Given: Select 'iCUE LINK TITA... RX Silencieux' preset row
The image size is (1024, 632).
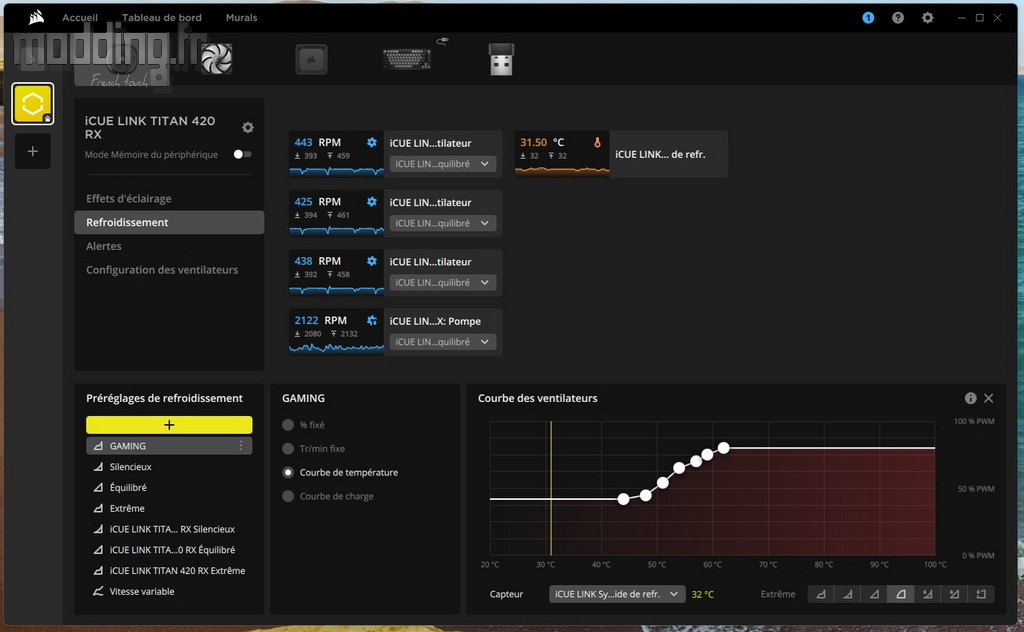Looking at the screenshot, I should click(169, 529).
